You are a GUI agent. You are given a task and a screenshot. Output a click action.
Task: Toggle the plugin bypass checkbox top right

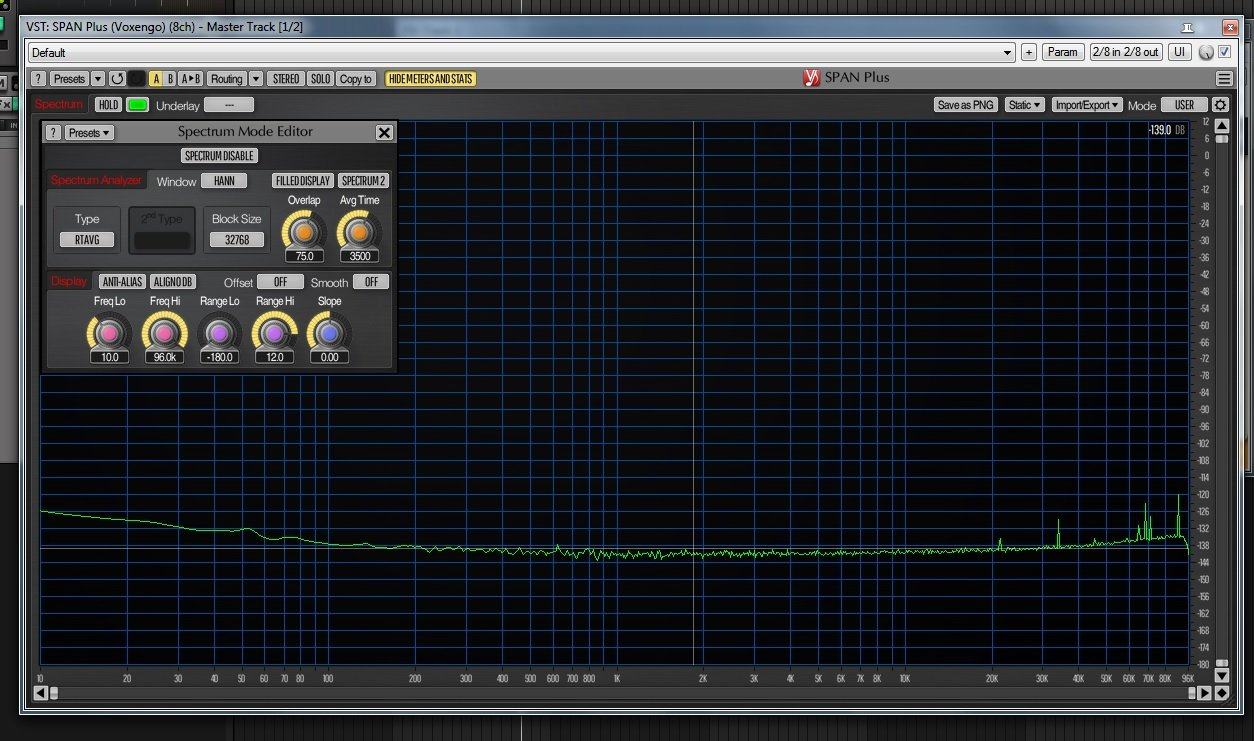click(x=1224, y=52)
